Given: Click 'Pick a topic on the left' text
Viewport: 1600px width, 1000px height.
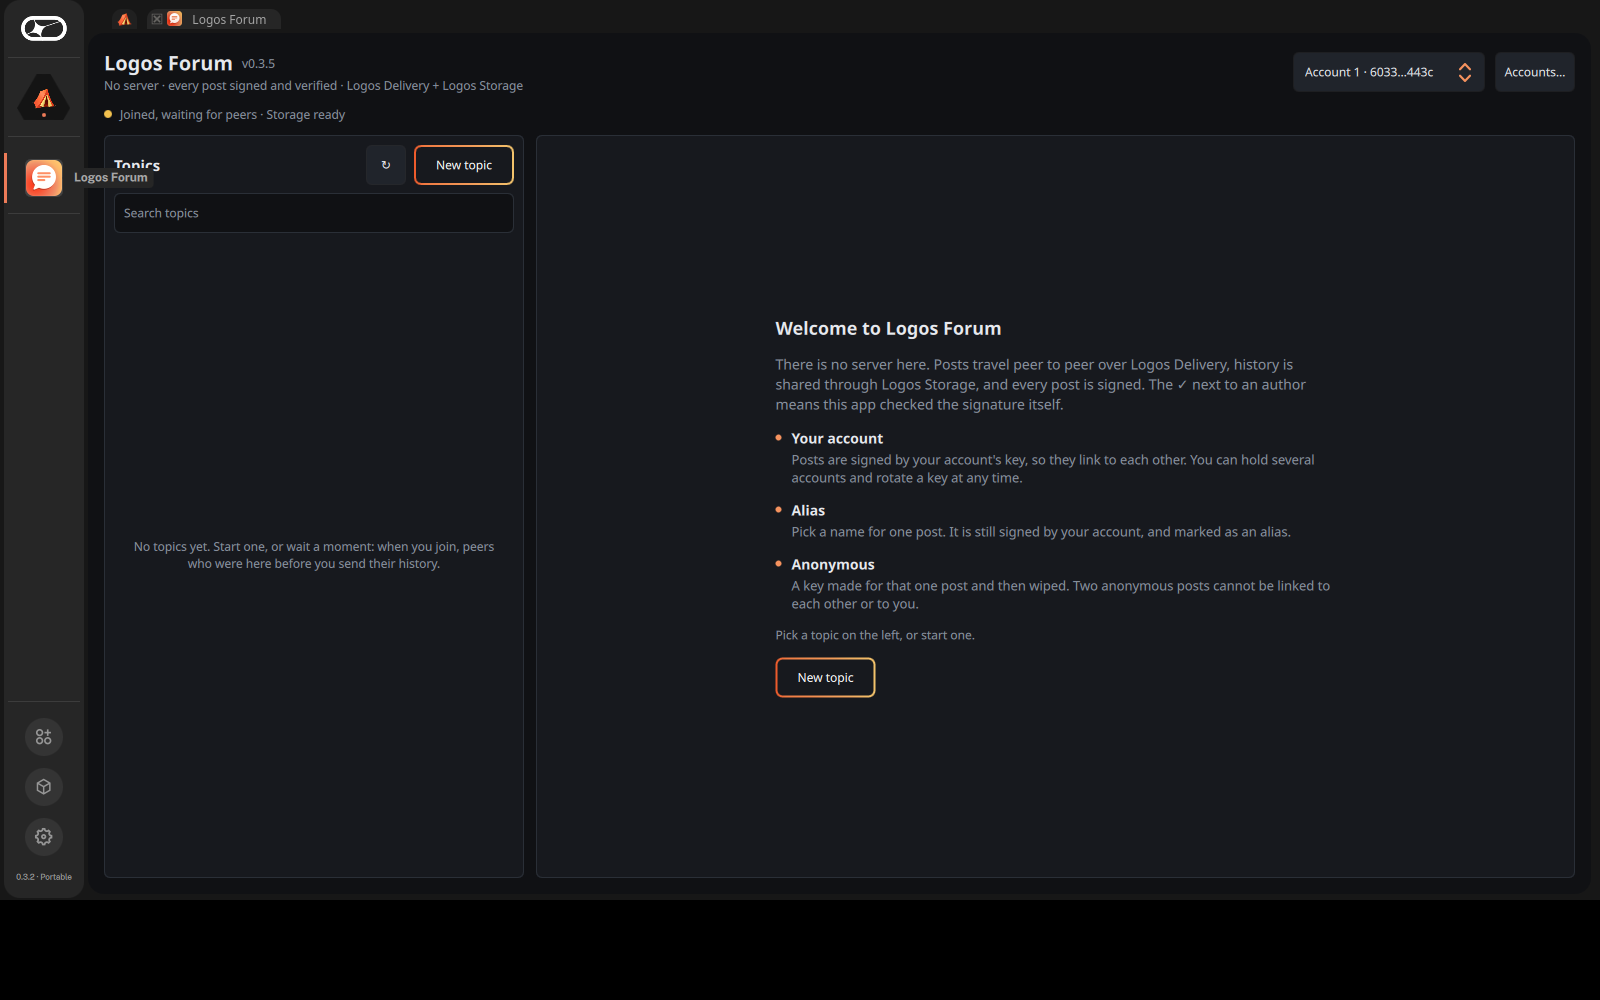Looking at the screenshot, I should coord(875,635).
